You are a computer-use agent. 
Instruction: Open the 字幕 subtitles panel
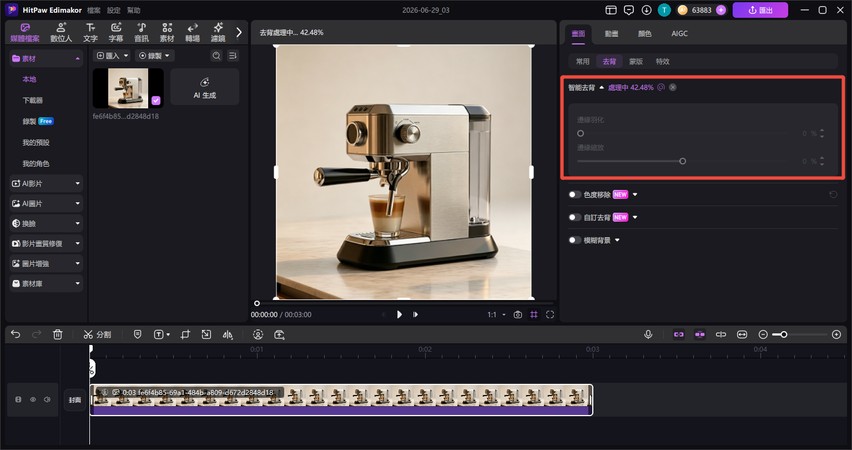(116, 33)
